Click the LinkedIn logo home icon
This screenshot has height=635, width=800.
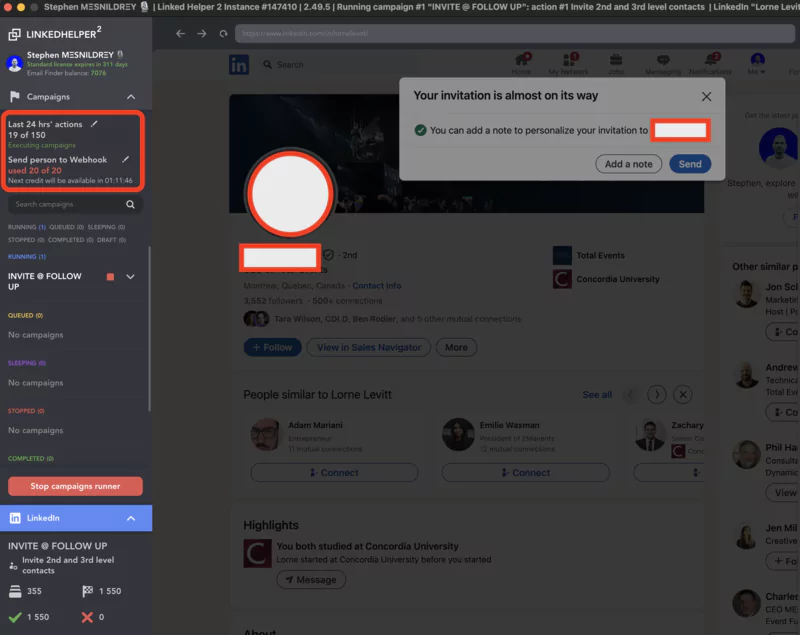click(239, 65)
